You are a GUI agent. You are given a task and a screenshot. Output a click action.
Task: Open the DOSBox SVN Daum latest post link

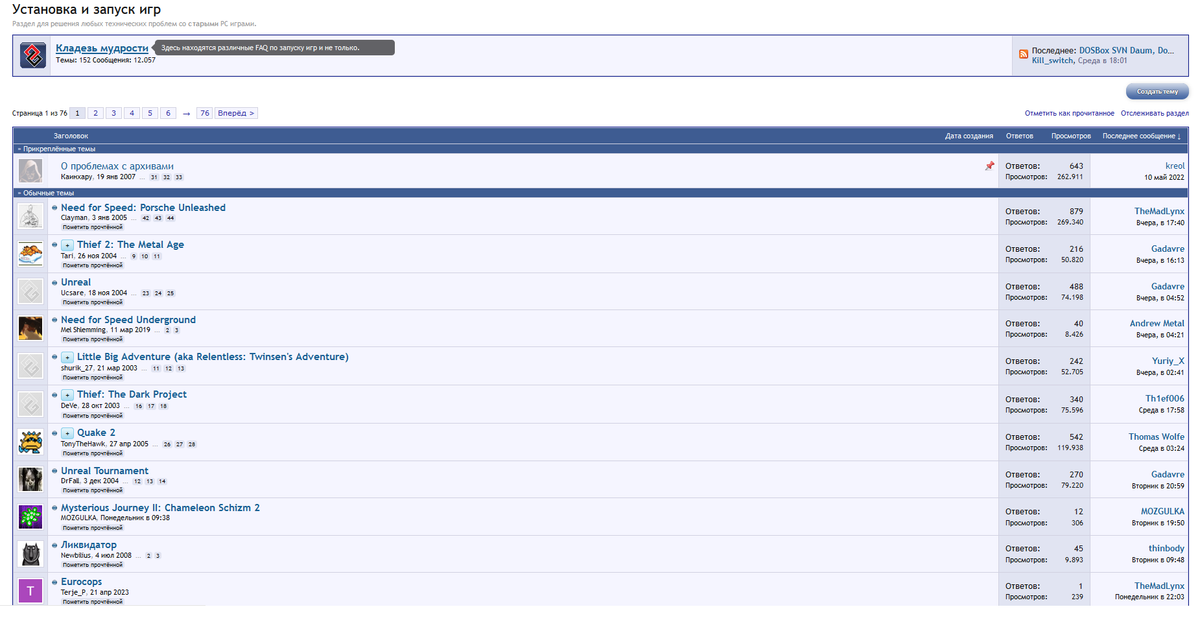pos(1127,50)
